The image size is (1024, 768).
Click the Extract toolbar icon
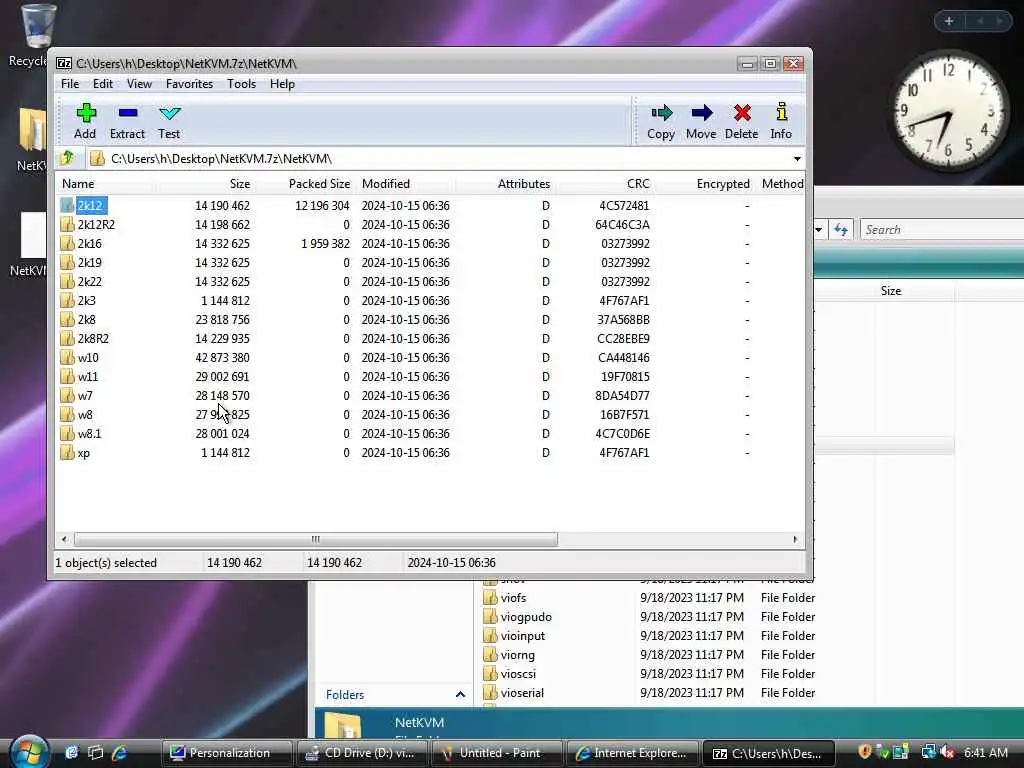point(127,121)
